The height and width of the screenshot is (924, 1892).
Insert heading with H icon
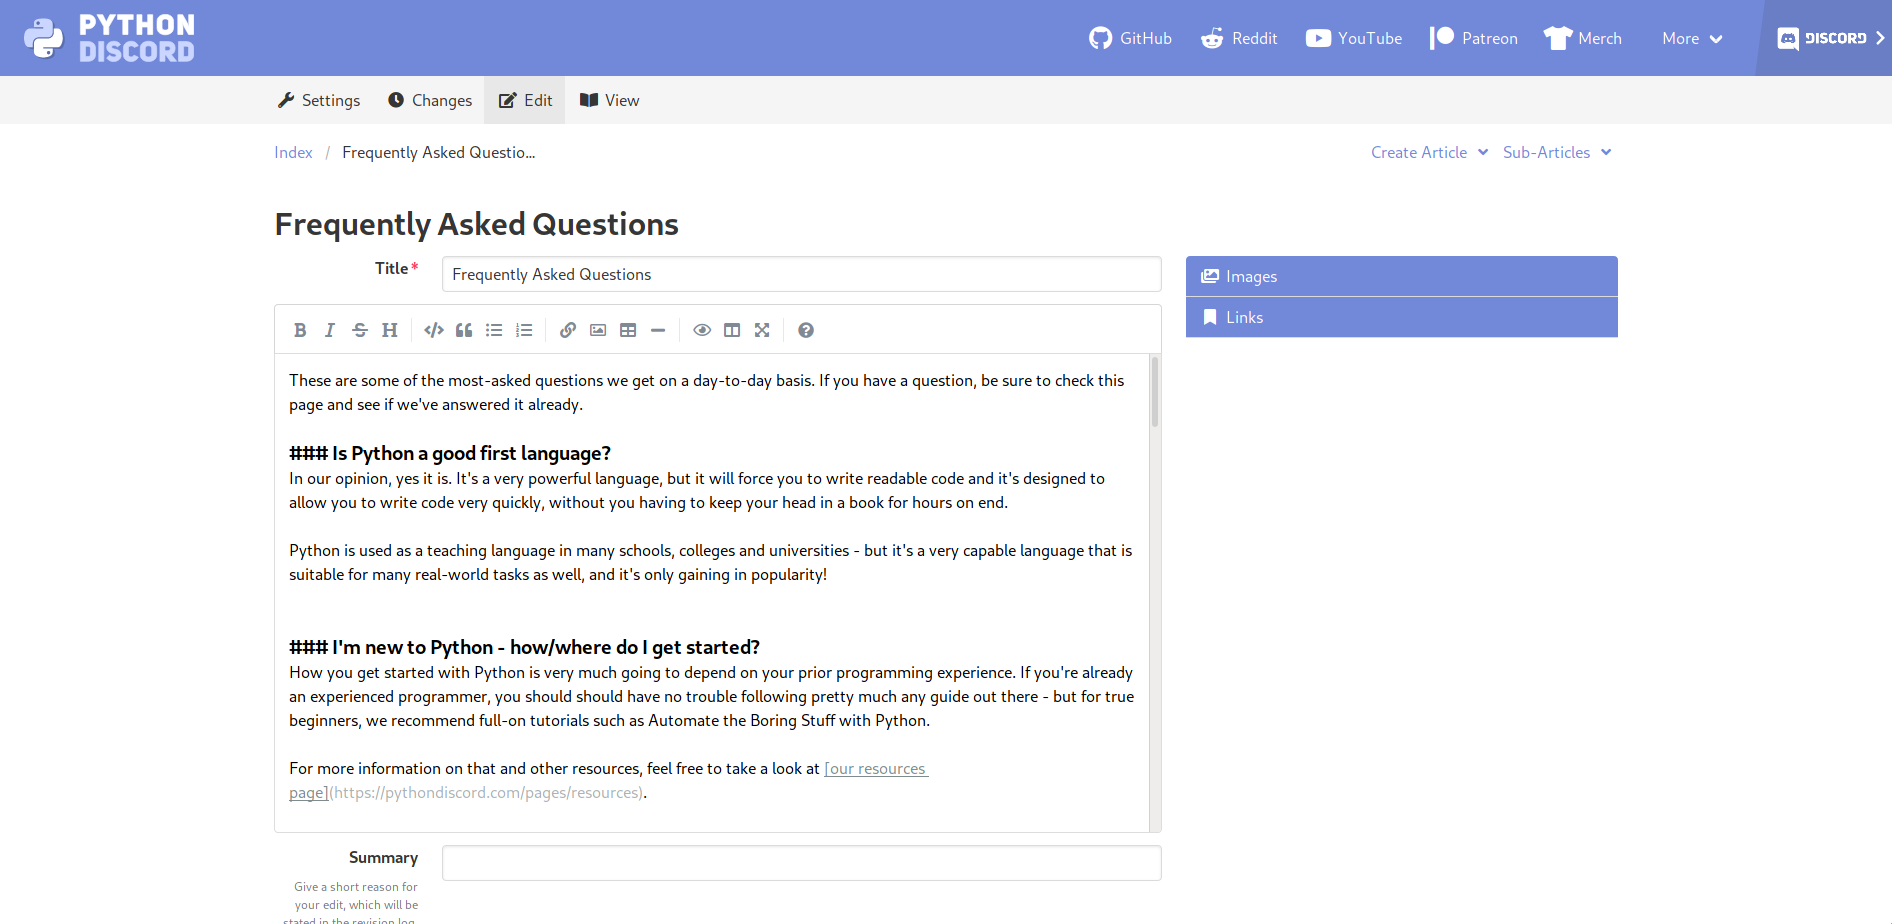[390, 330]
